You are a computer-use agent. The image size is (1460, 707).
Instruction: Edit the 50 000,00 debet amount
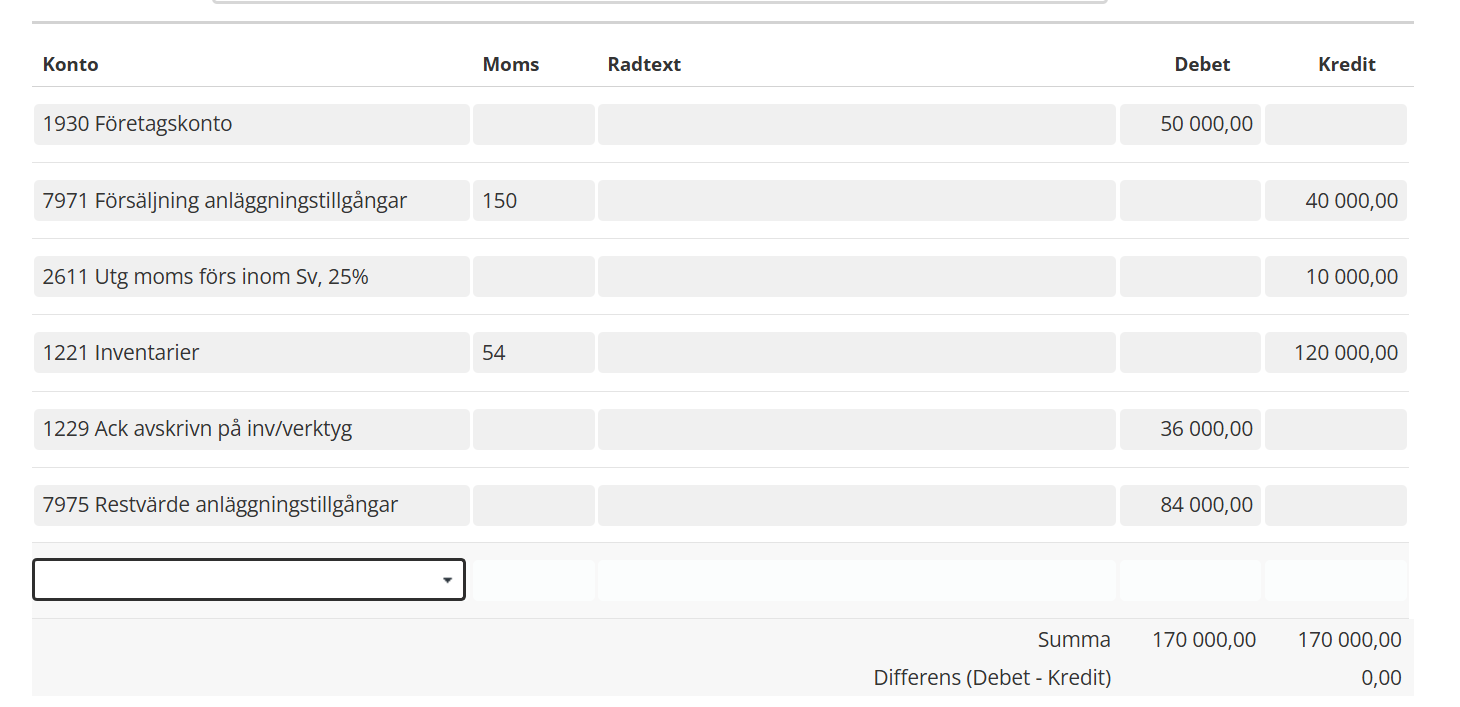tap(1190, 124)
